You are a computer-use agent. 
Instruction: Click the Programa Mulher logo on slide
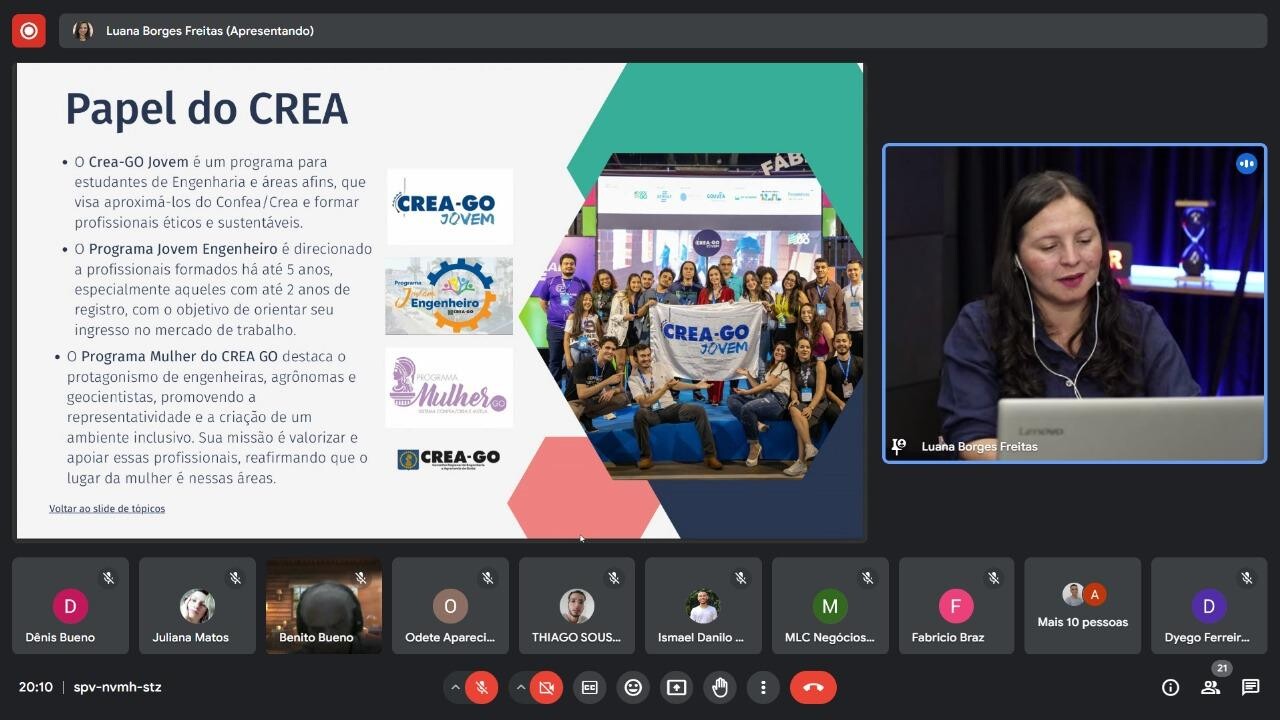coord(450,388)
